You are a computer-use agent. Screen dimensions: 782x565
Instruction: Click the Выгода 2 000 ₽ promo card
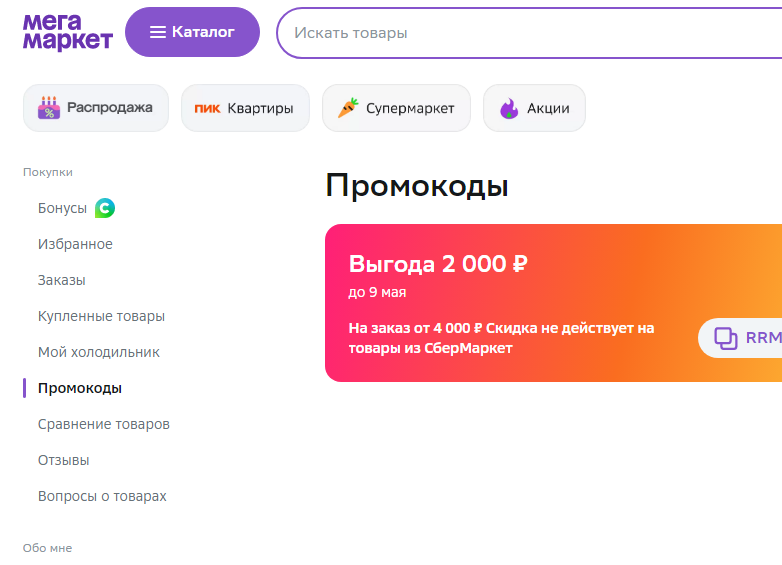pos(554,303)
